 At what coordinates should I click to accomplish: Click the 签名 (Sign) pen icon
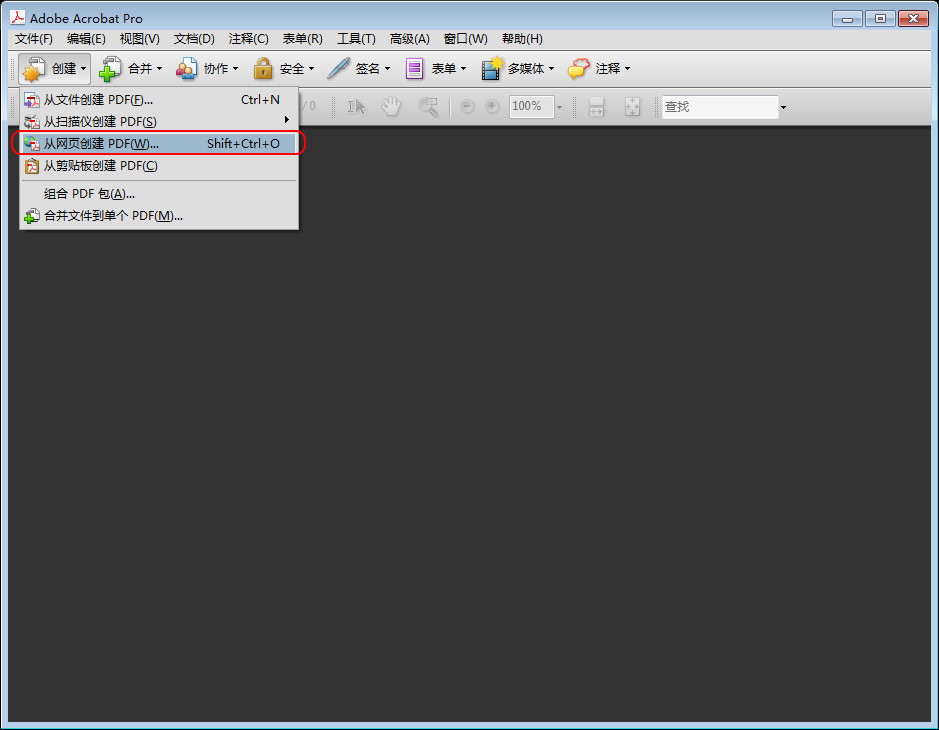pos(338,68)
